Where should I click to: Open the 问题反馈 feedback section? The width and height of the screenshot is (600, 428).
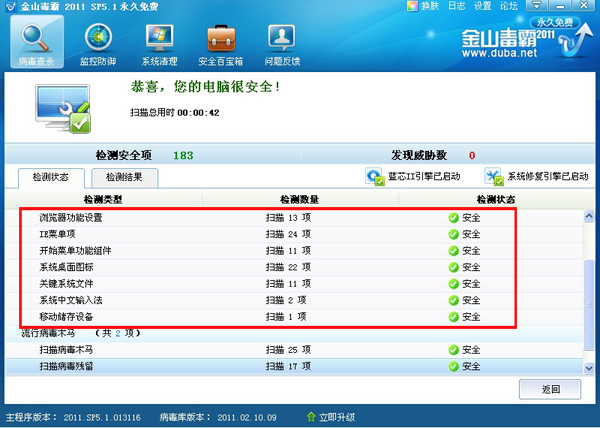click(282, 45)
